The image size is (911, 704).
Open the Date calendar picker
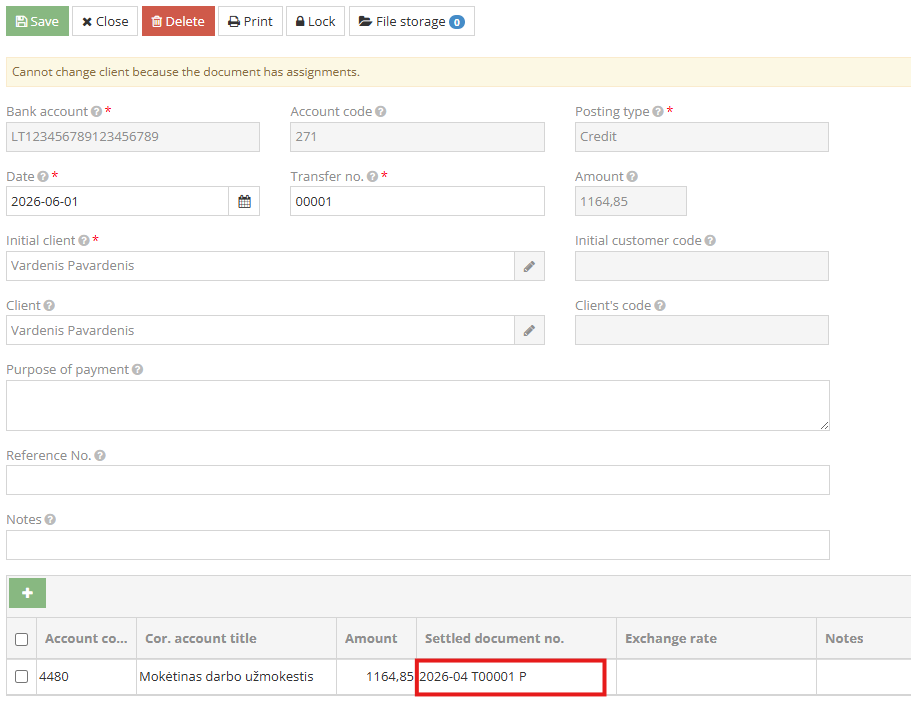coord(245,202)
